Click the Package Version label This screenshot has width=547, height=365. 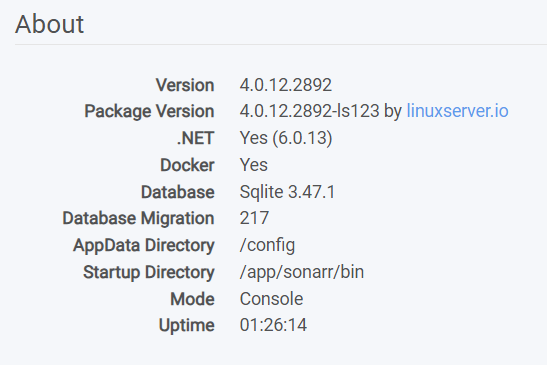point(149,111)
